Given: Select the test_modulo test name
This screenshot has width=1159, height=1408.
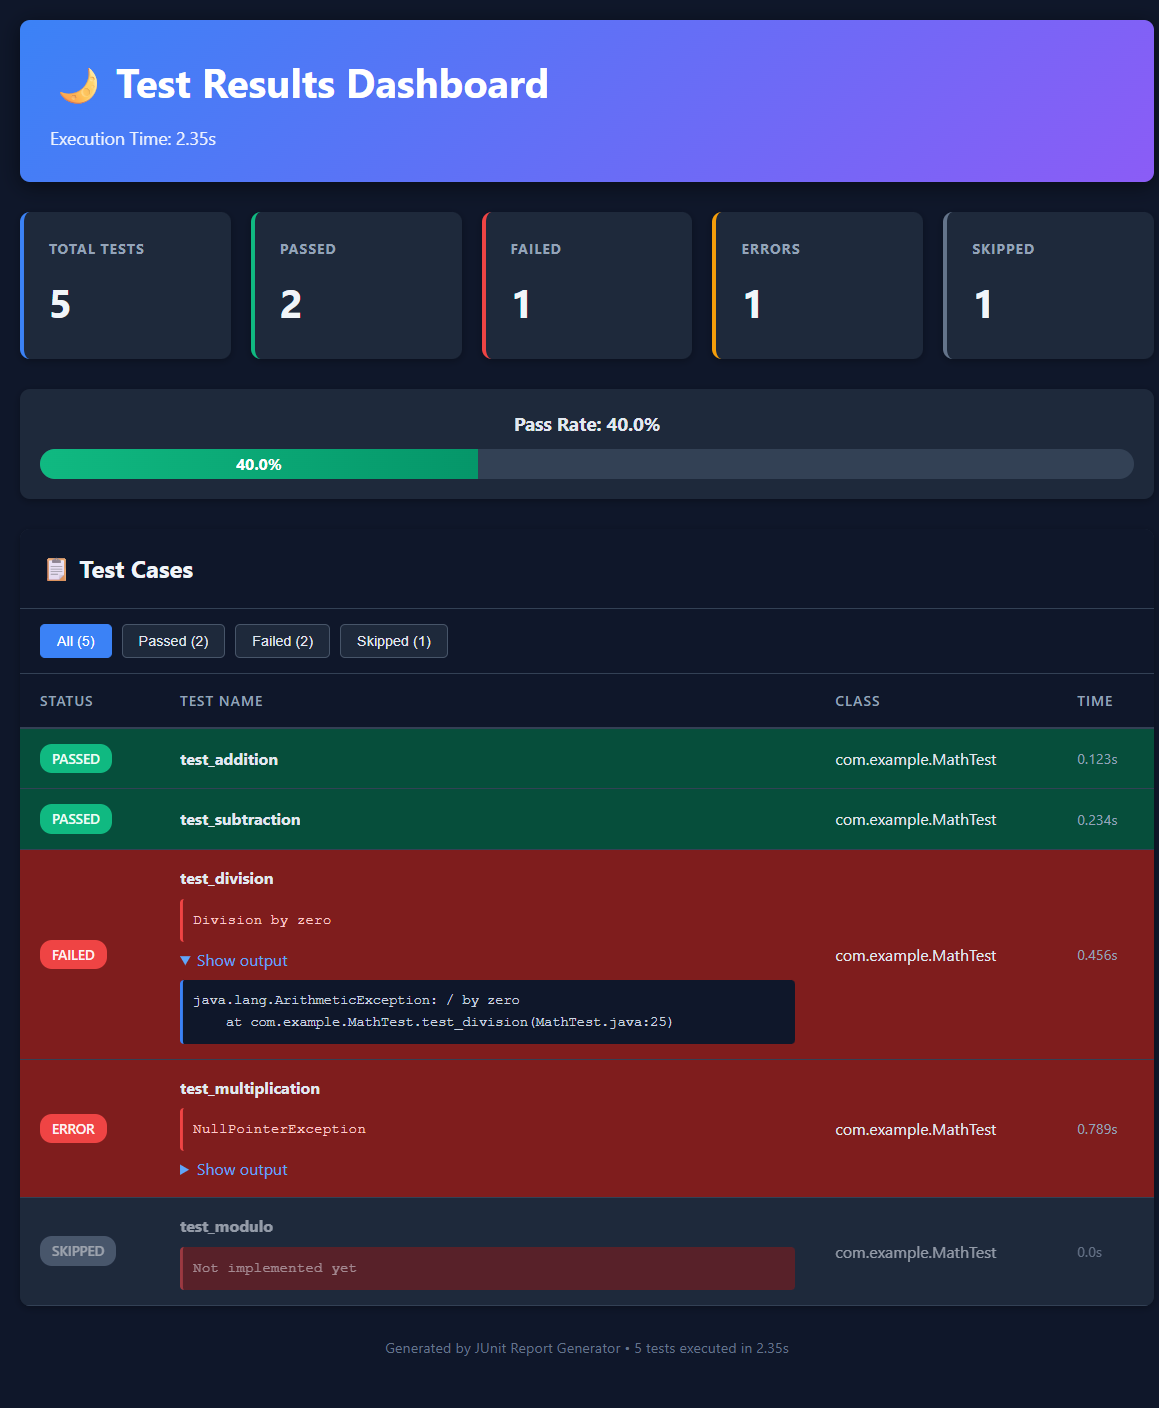Looking at the screenshot, I should [x=226, y=1226].
